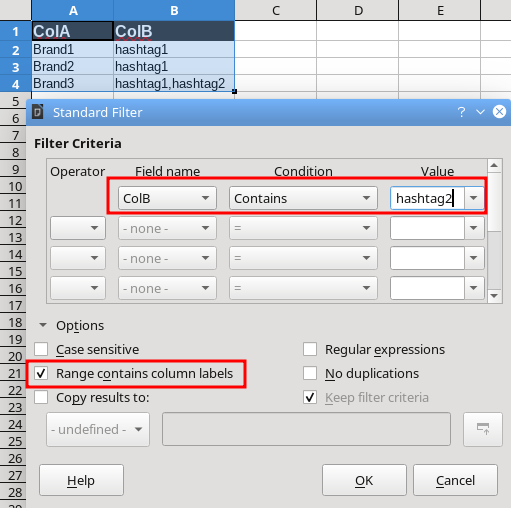Open the hashtag2 value dropdown arrow
The width and height of the screenshot is (511, 508).
pyautogui.click(x=474, y=198)
